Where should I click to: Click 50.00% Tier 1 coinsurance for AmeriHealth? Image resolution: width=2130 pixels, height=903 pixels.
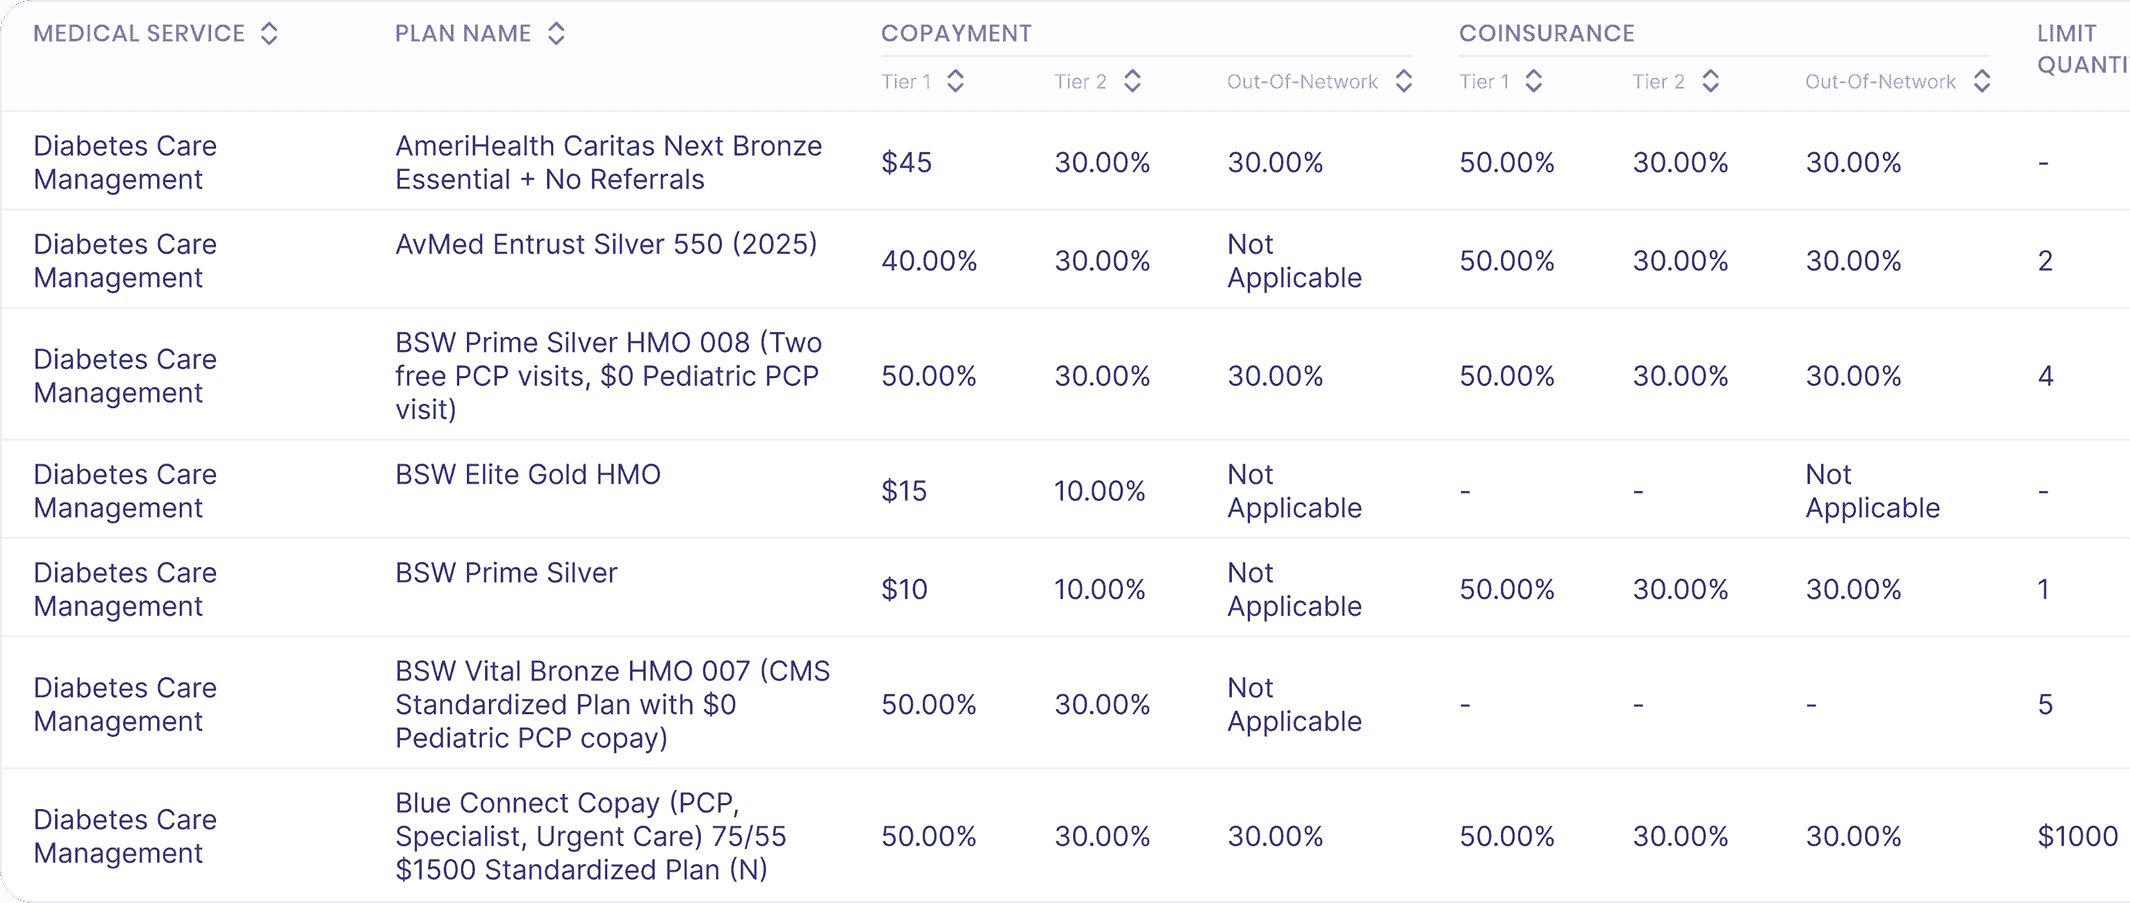(x=1507, y=162)
